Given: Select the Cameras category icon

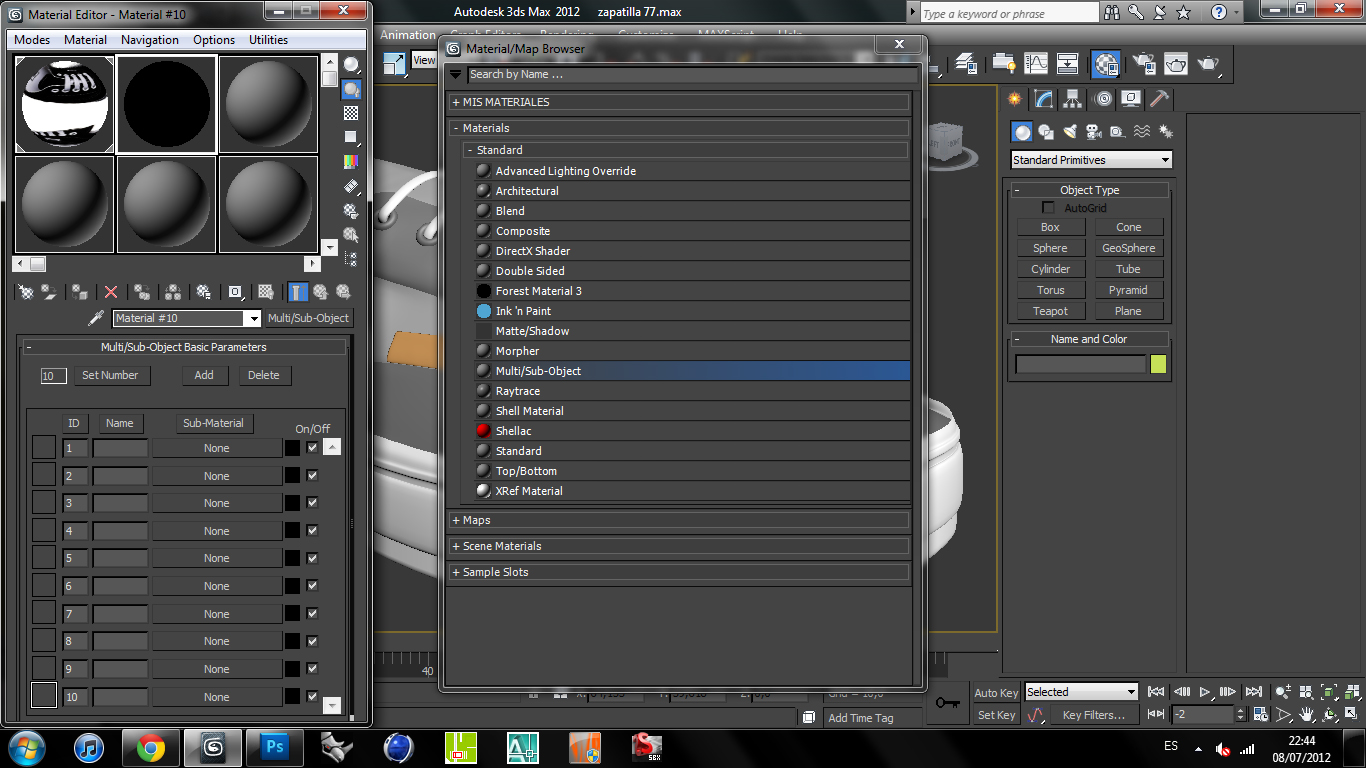Looking at the screenshot, I should 1093,132.
